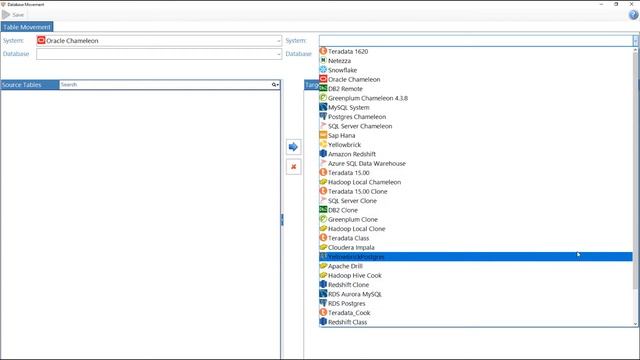640x360 pixels.
Task: Open the source Database dropdown
Action: coord(159,54)
